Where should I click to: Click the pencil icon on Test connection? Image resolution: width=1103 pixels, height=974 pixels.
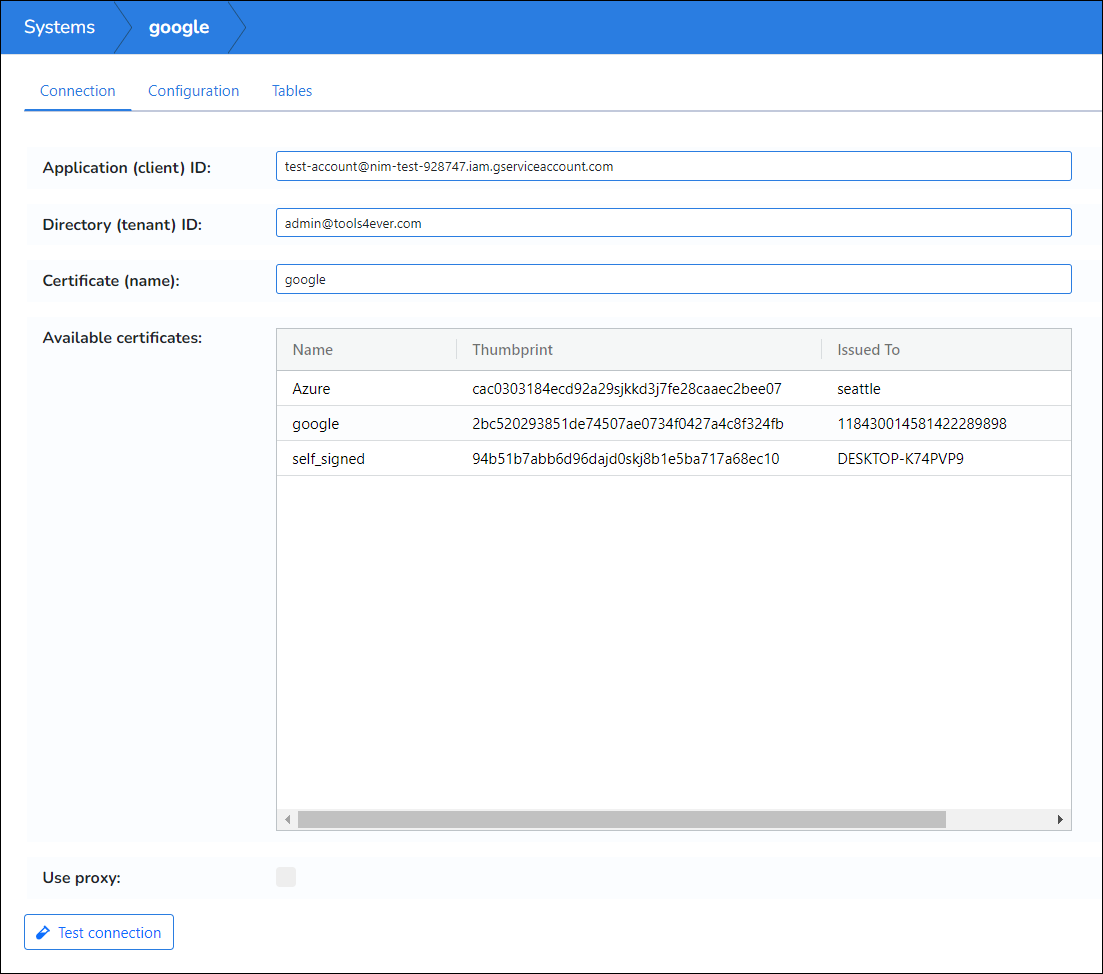point(43,933)
